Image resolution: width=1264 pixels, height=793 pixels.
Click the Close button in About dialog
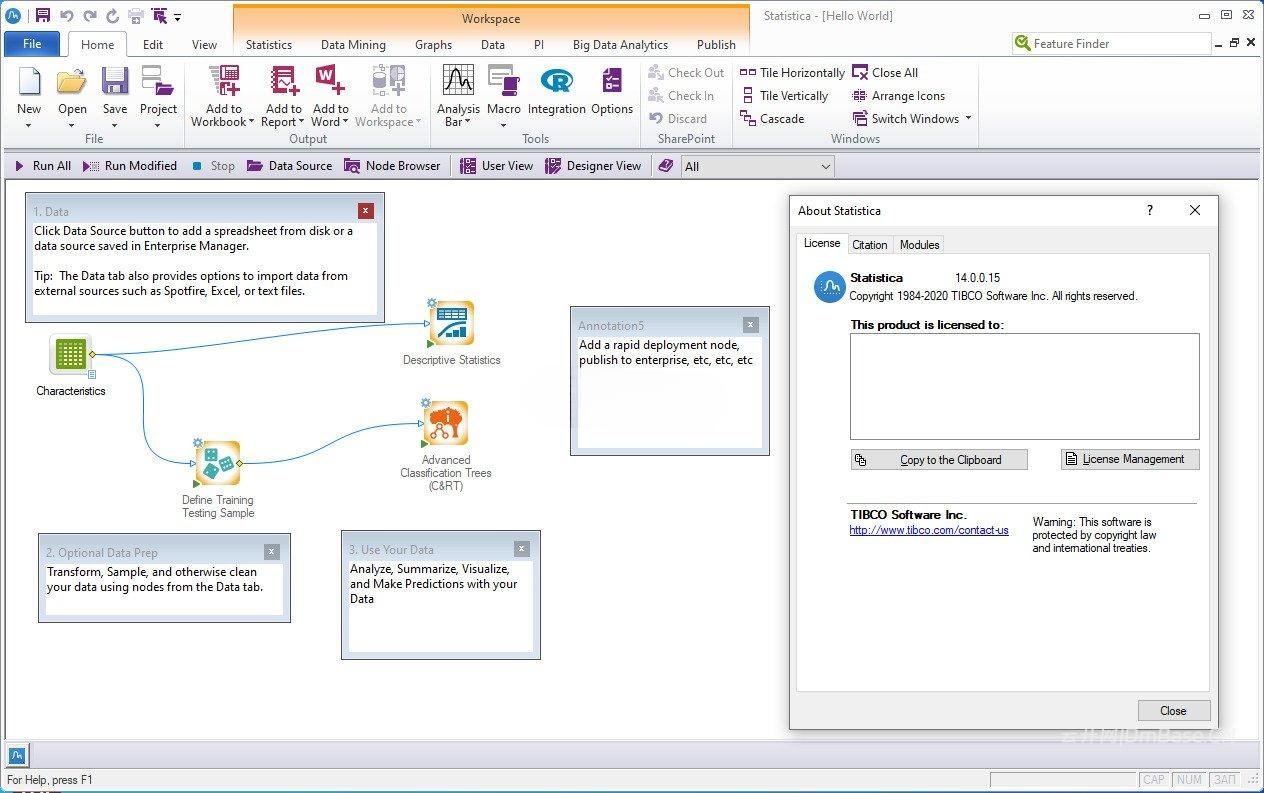click(x=1174, y=711)
